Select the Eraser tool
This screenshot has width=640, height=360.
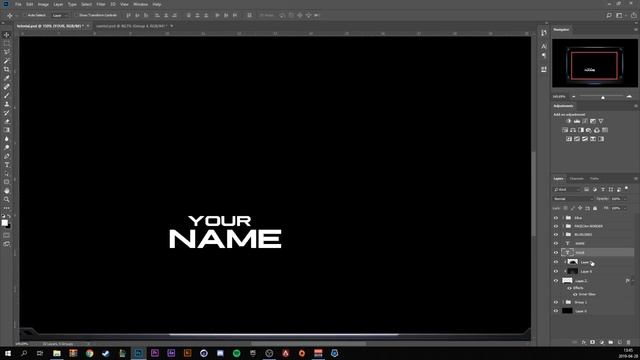(7, 121)
